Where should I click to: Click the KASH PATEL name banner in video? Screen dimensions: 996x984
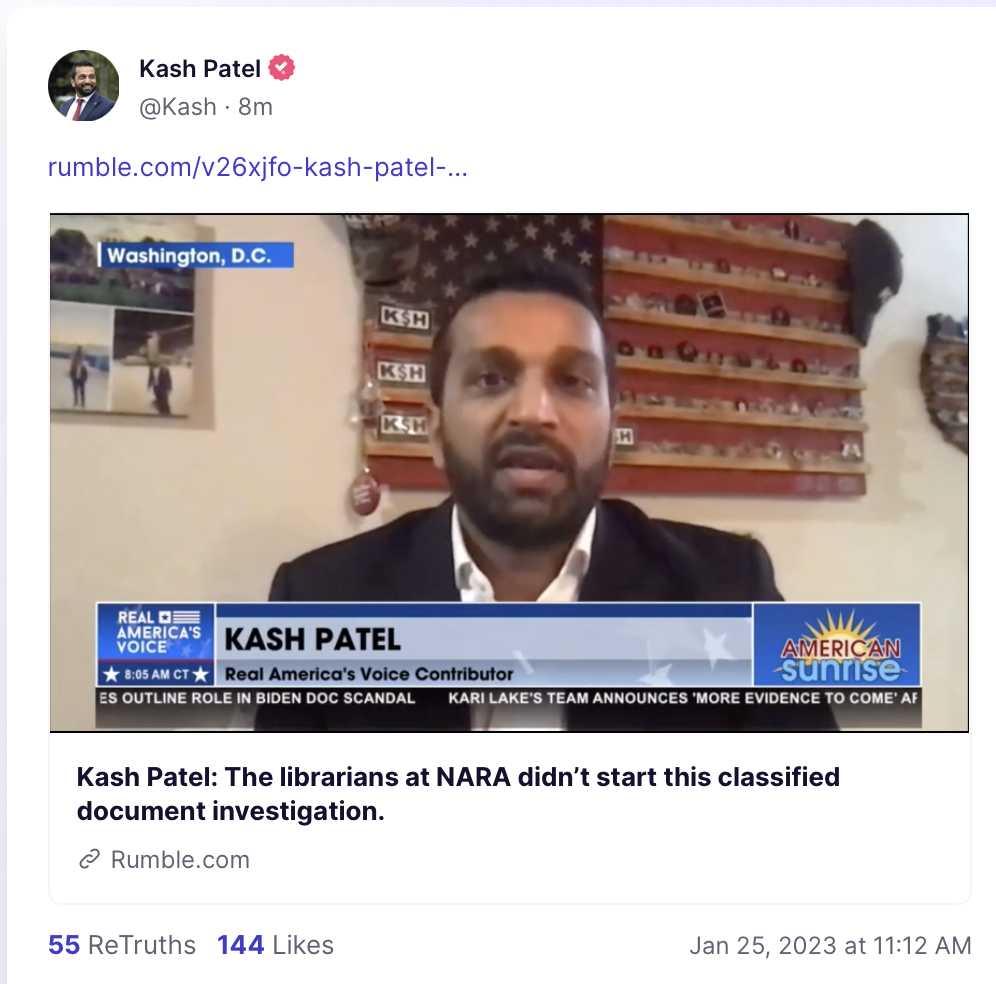pyautogui.click(x=313, y=639)
